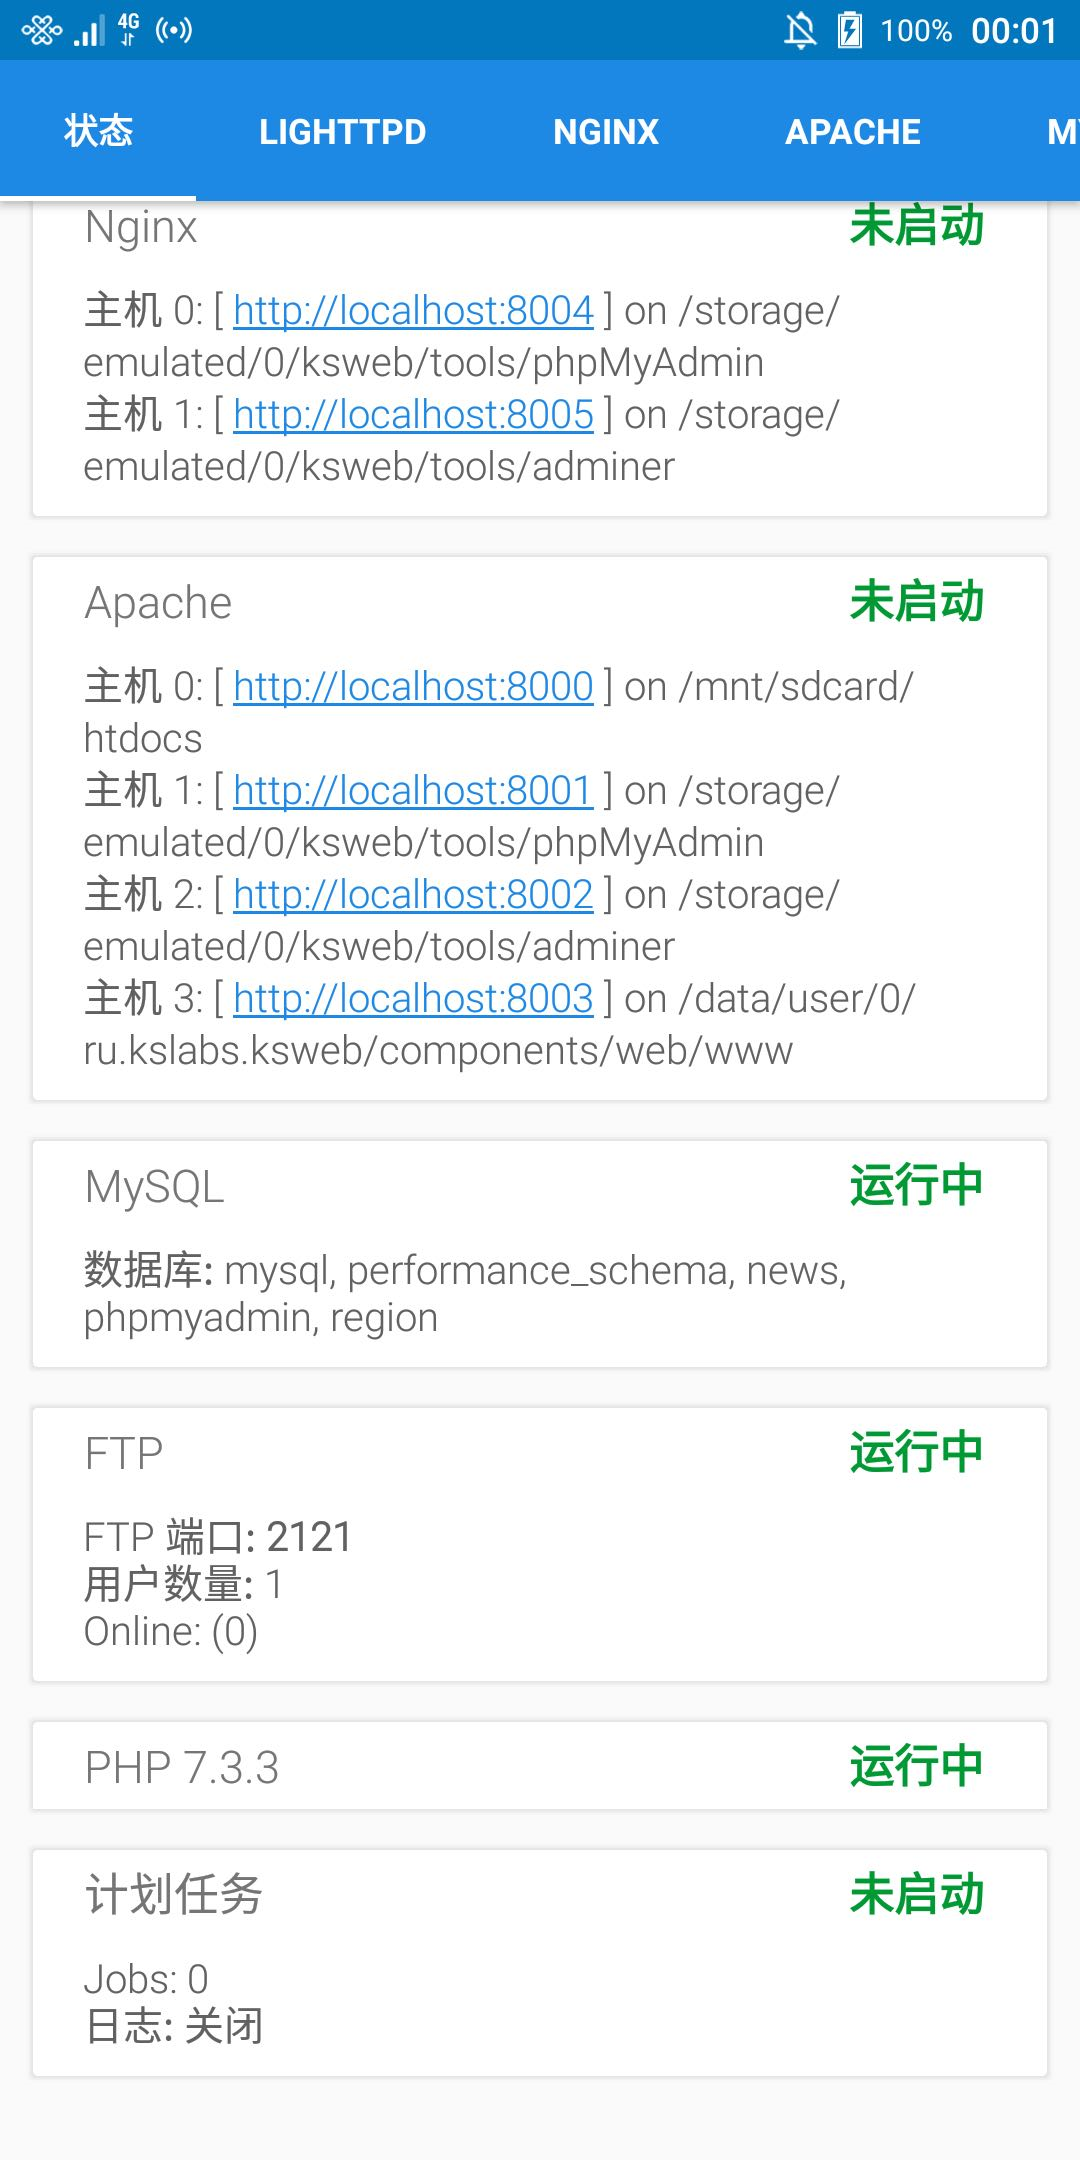This screenshot has height=2160, width=1080.
Task: Tap the carrier logo icon in status bar
Action: pyautogui.click(x=41, y=31)
